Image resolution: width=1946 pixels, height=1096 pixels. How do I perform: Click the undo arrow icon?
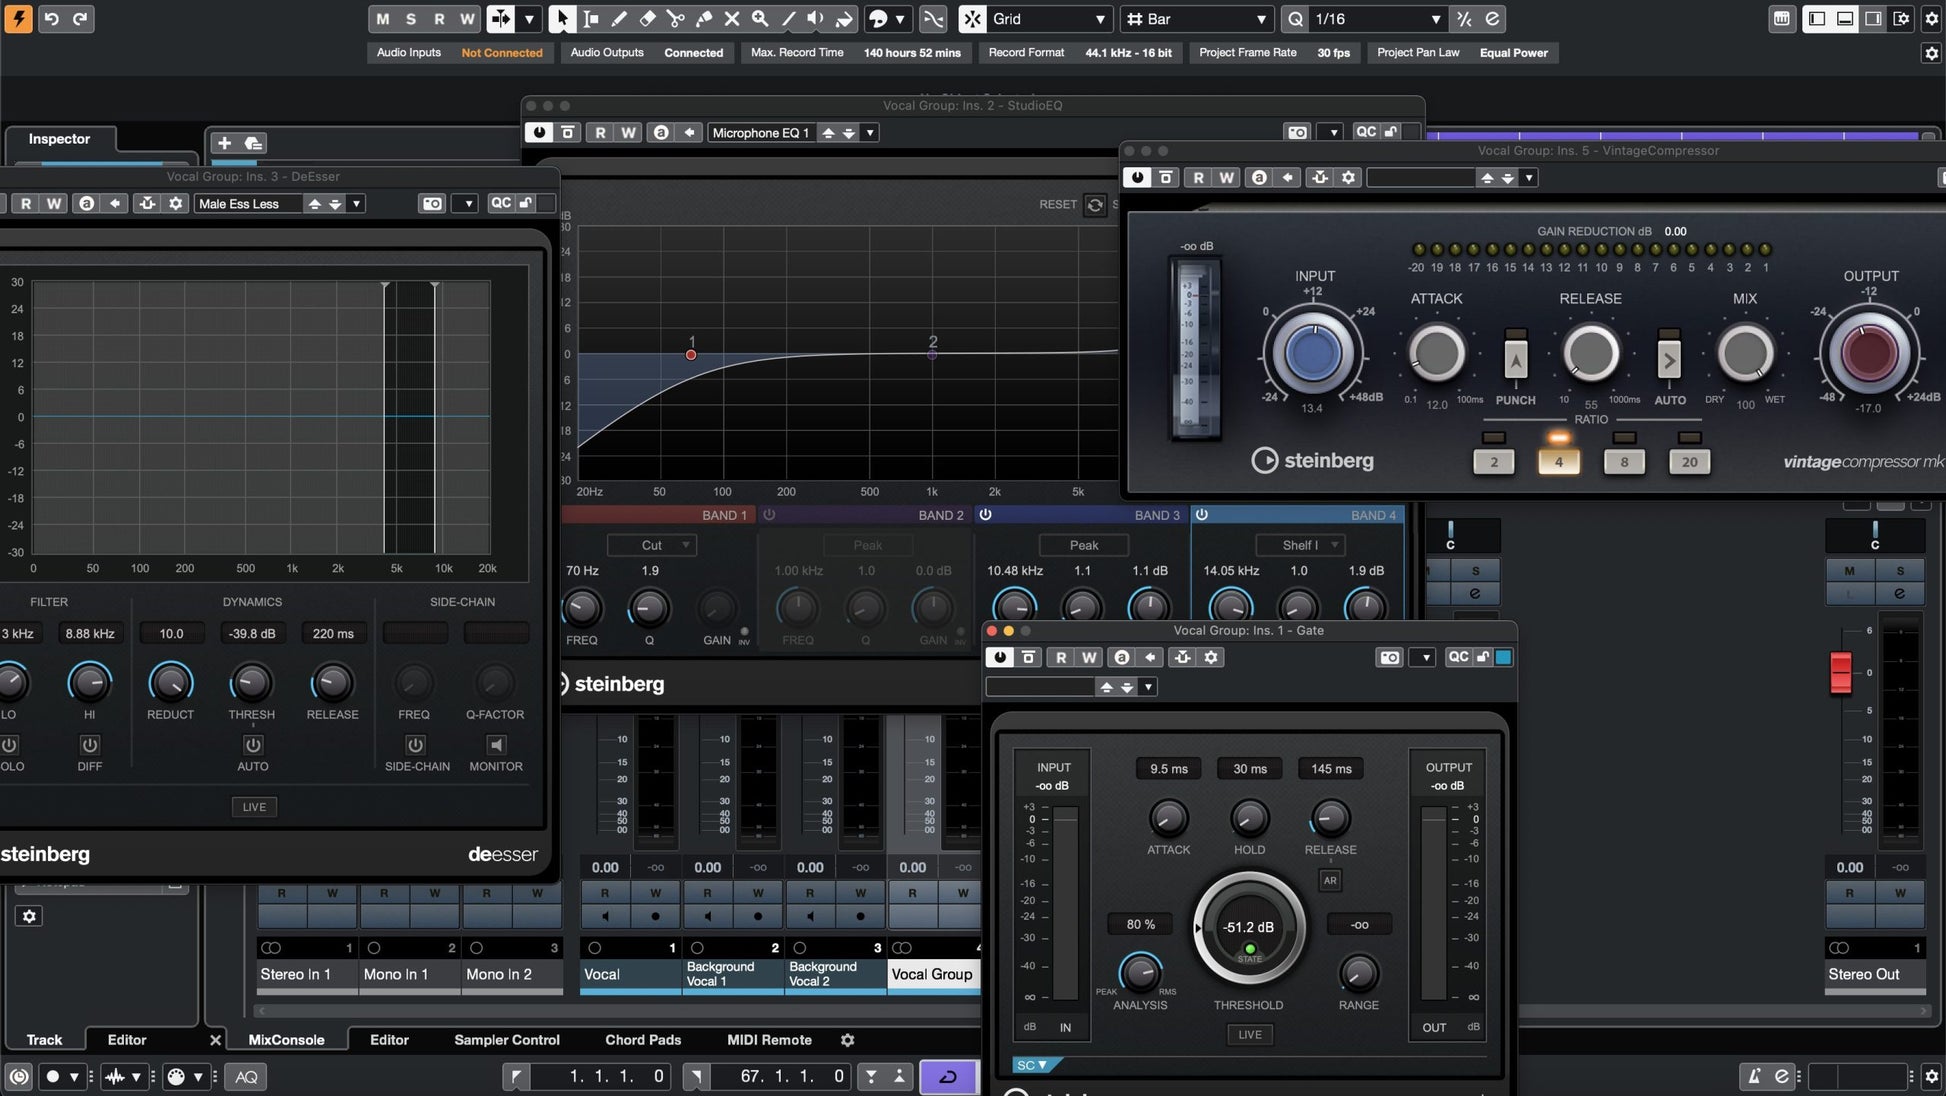51,19
